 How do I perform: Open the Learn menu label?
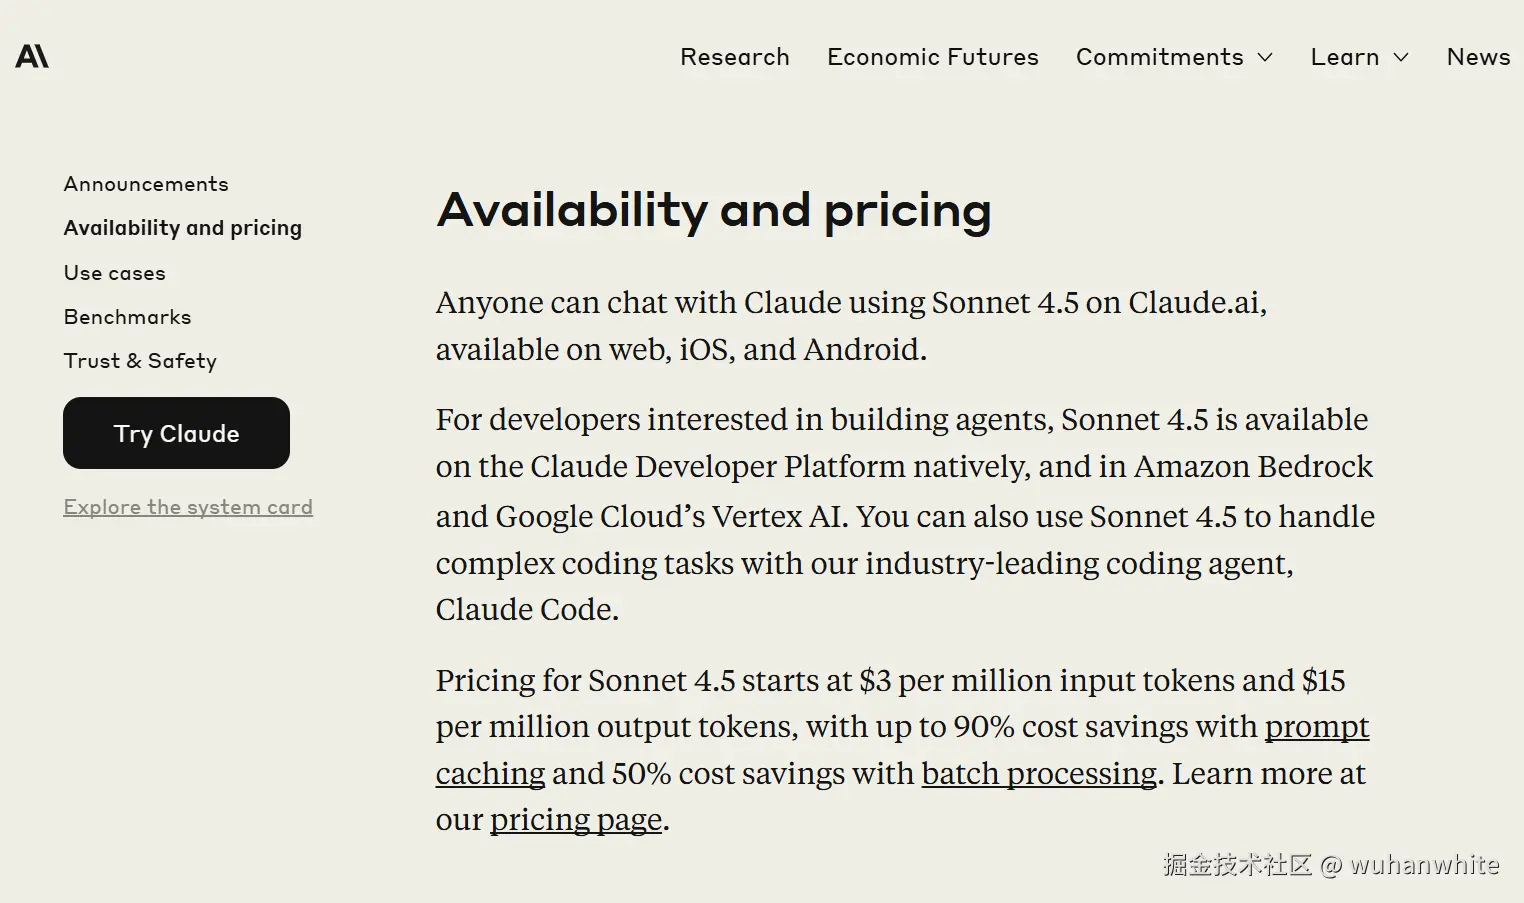1344,57
